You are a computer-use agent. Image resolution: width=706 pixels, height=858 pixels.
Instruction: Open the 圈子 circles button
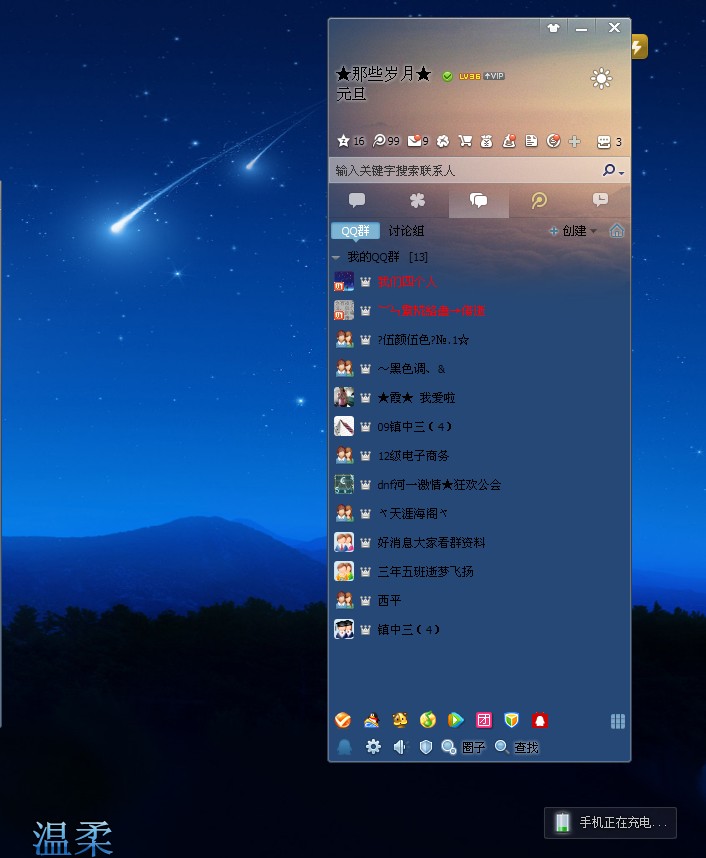tap(464, 747)
